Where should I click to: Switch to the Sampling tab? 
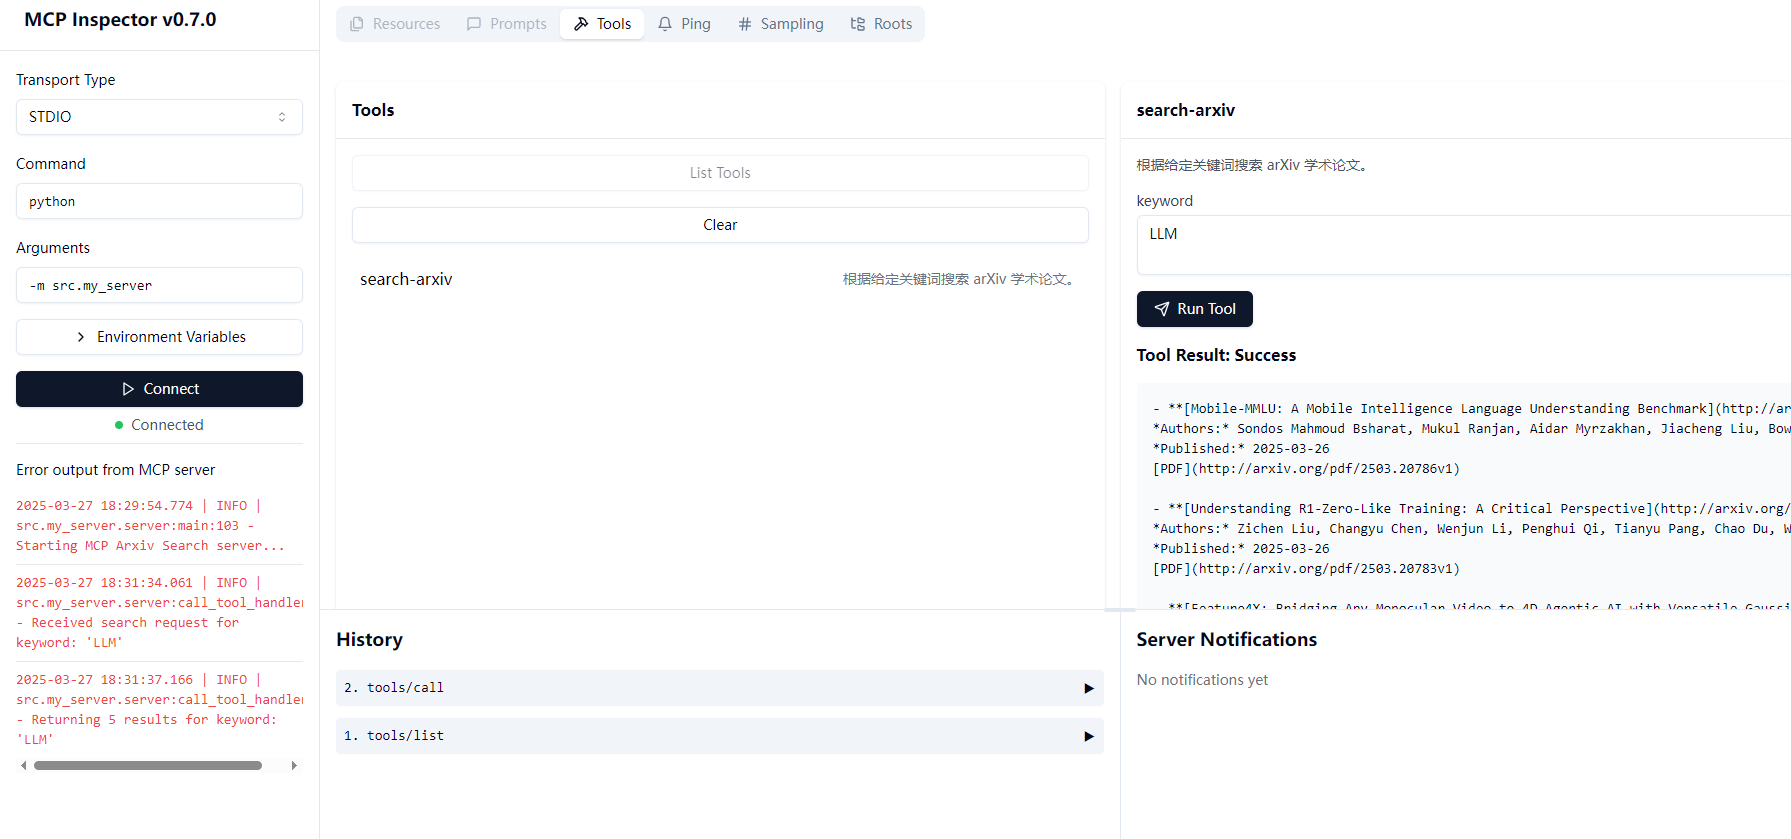[x=781, y=24]
